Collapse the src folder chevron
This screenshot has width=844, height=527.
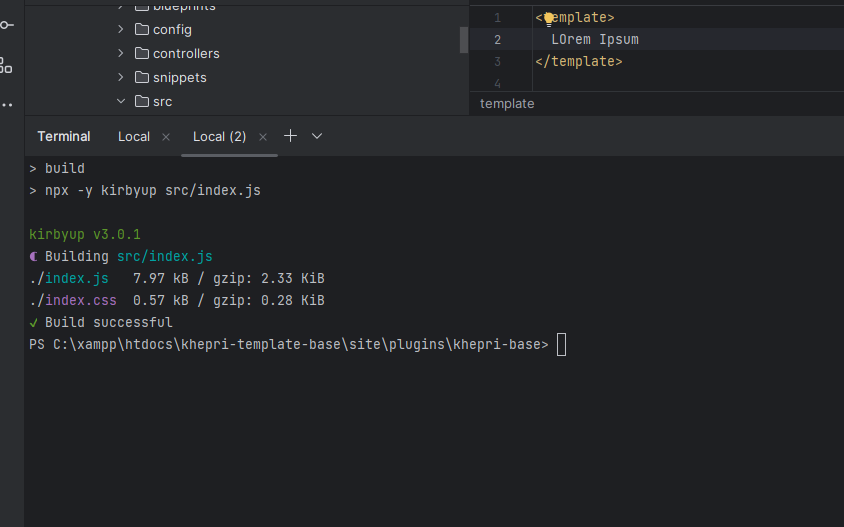[121, 102]
